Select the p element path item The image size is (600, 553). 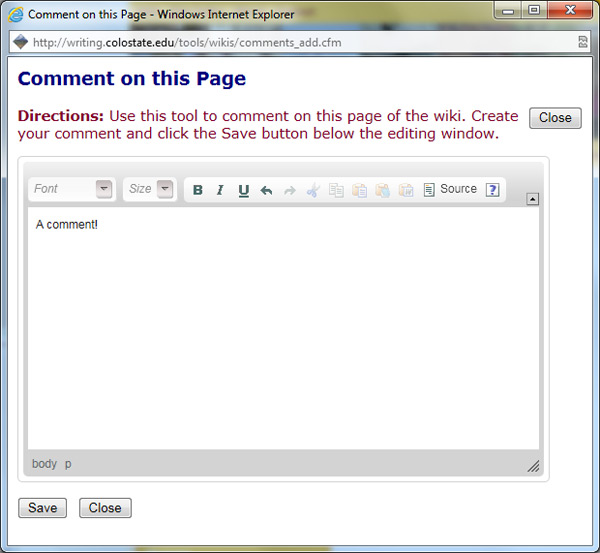coord(68,464)
